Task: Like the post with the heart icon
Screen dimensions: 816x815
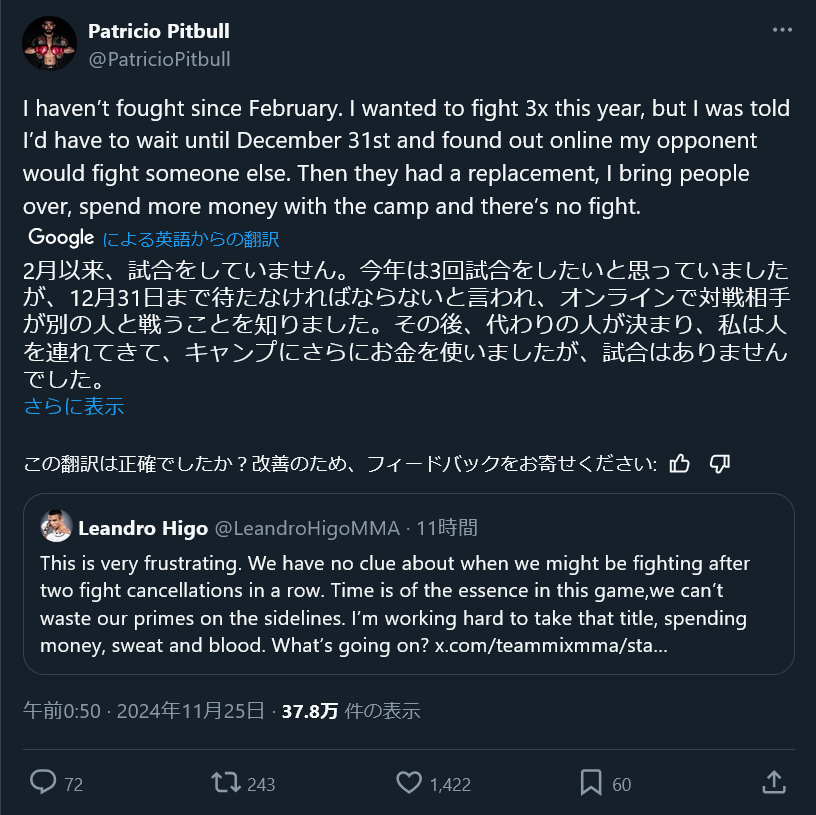Action: [x=409, y=783]
